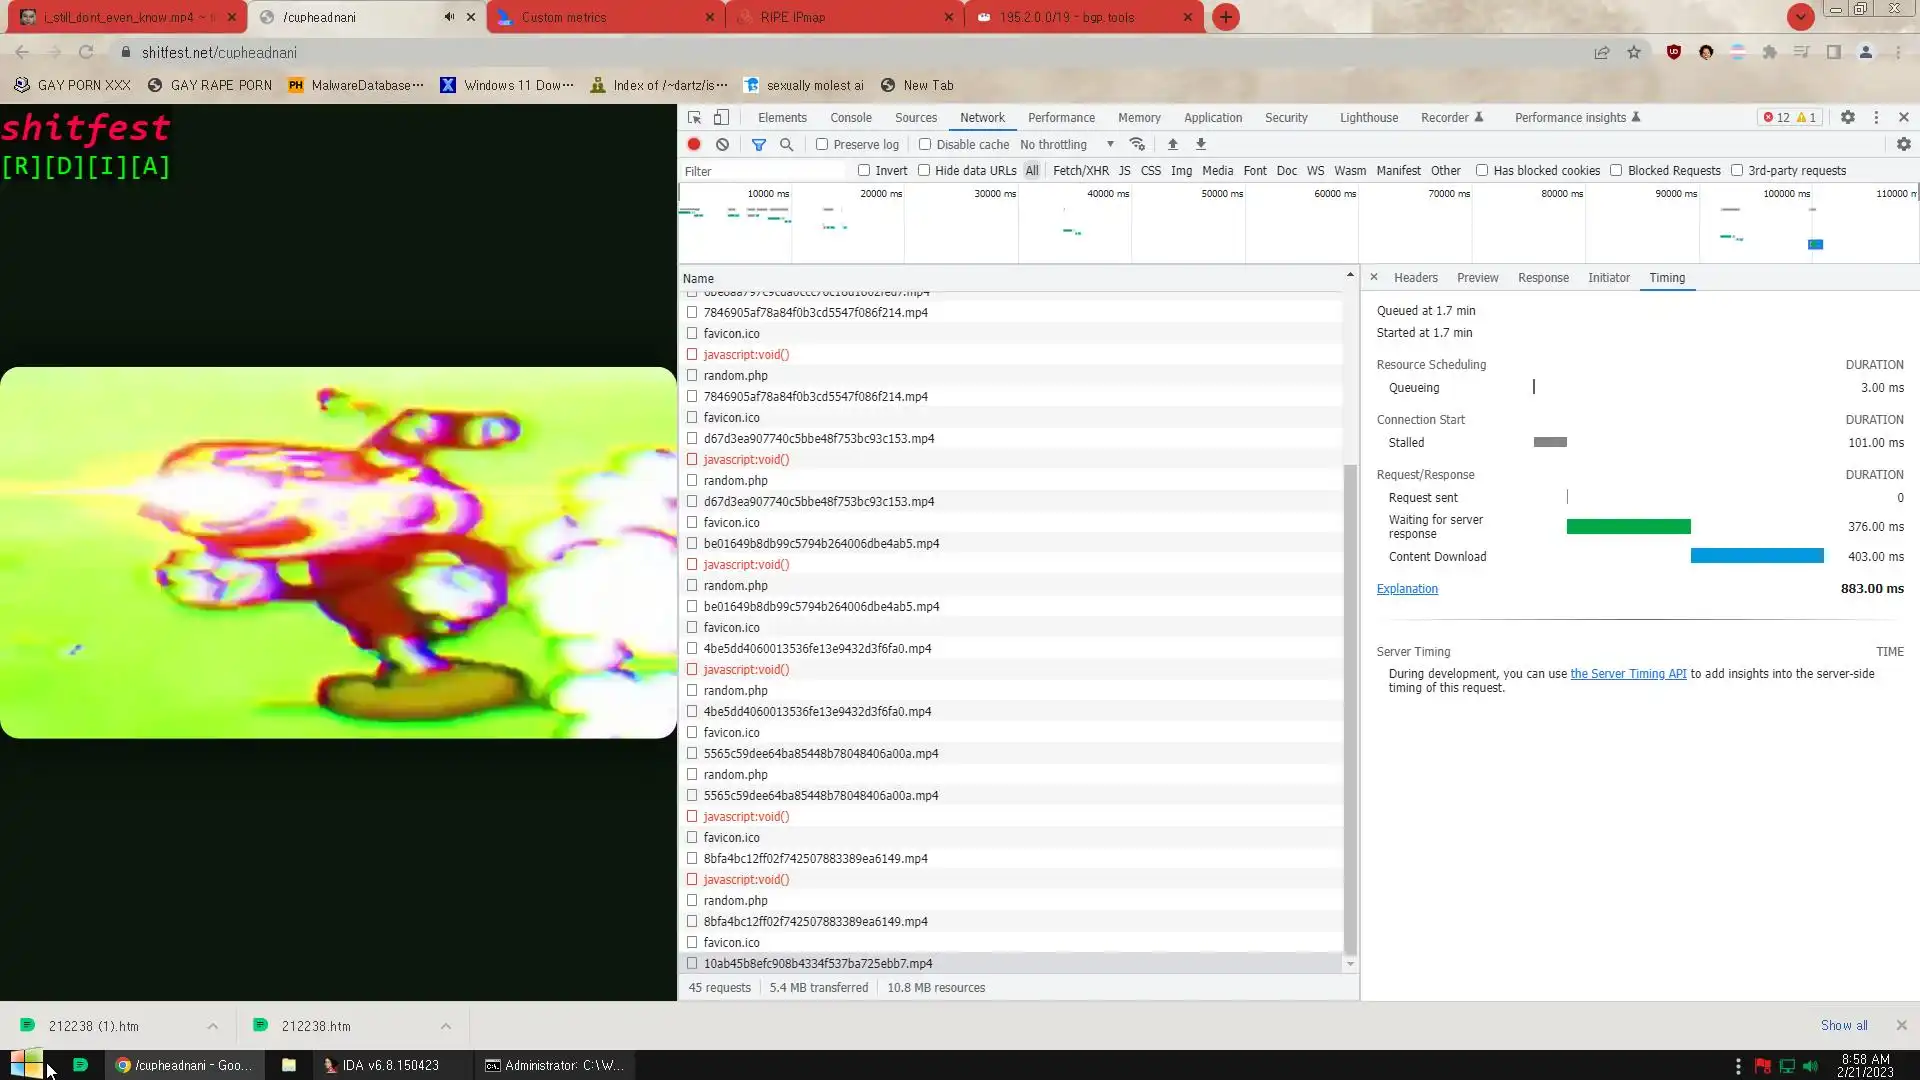The height and width of the screenshot is (1080, 1920).
Task: Open the Headers tab in request details
Action: pos(1415,277)
